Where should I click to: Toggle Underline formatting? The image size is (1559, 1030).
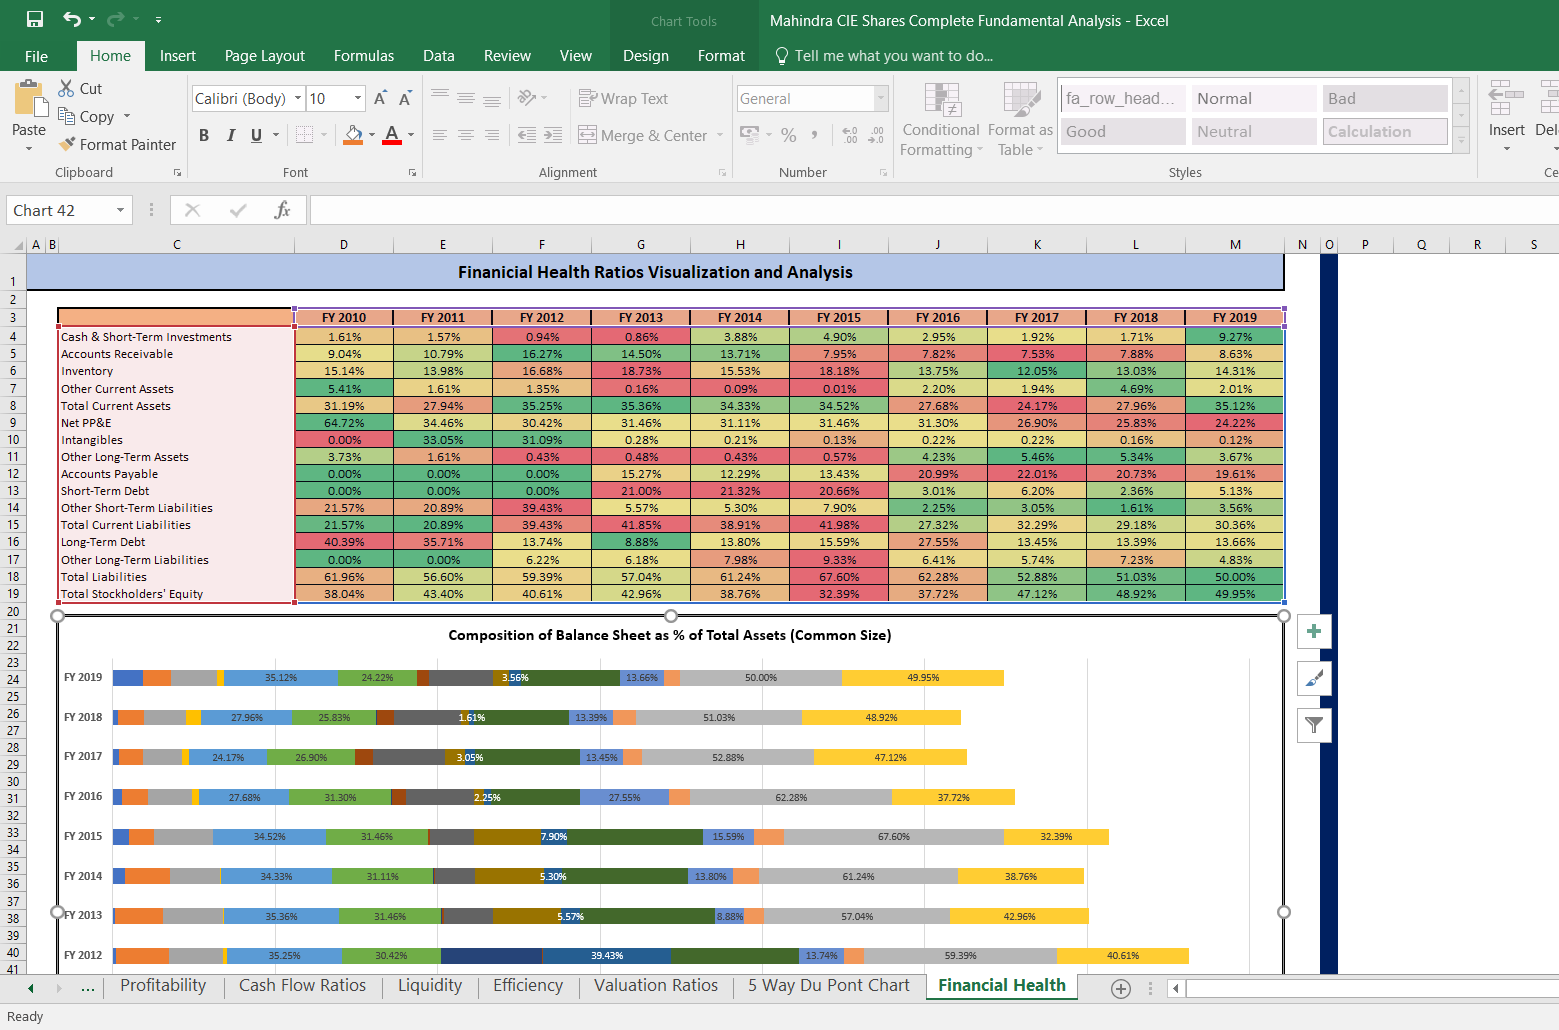click(257, 135)
